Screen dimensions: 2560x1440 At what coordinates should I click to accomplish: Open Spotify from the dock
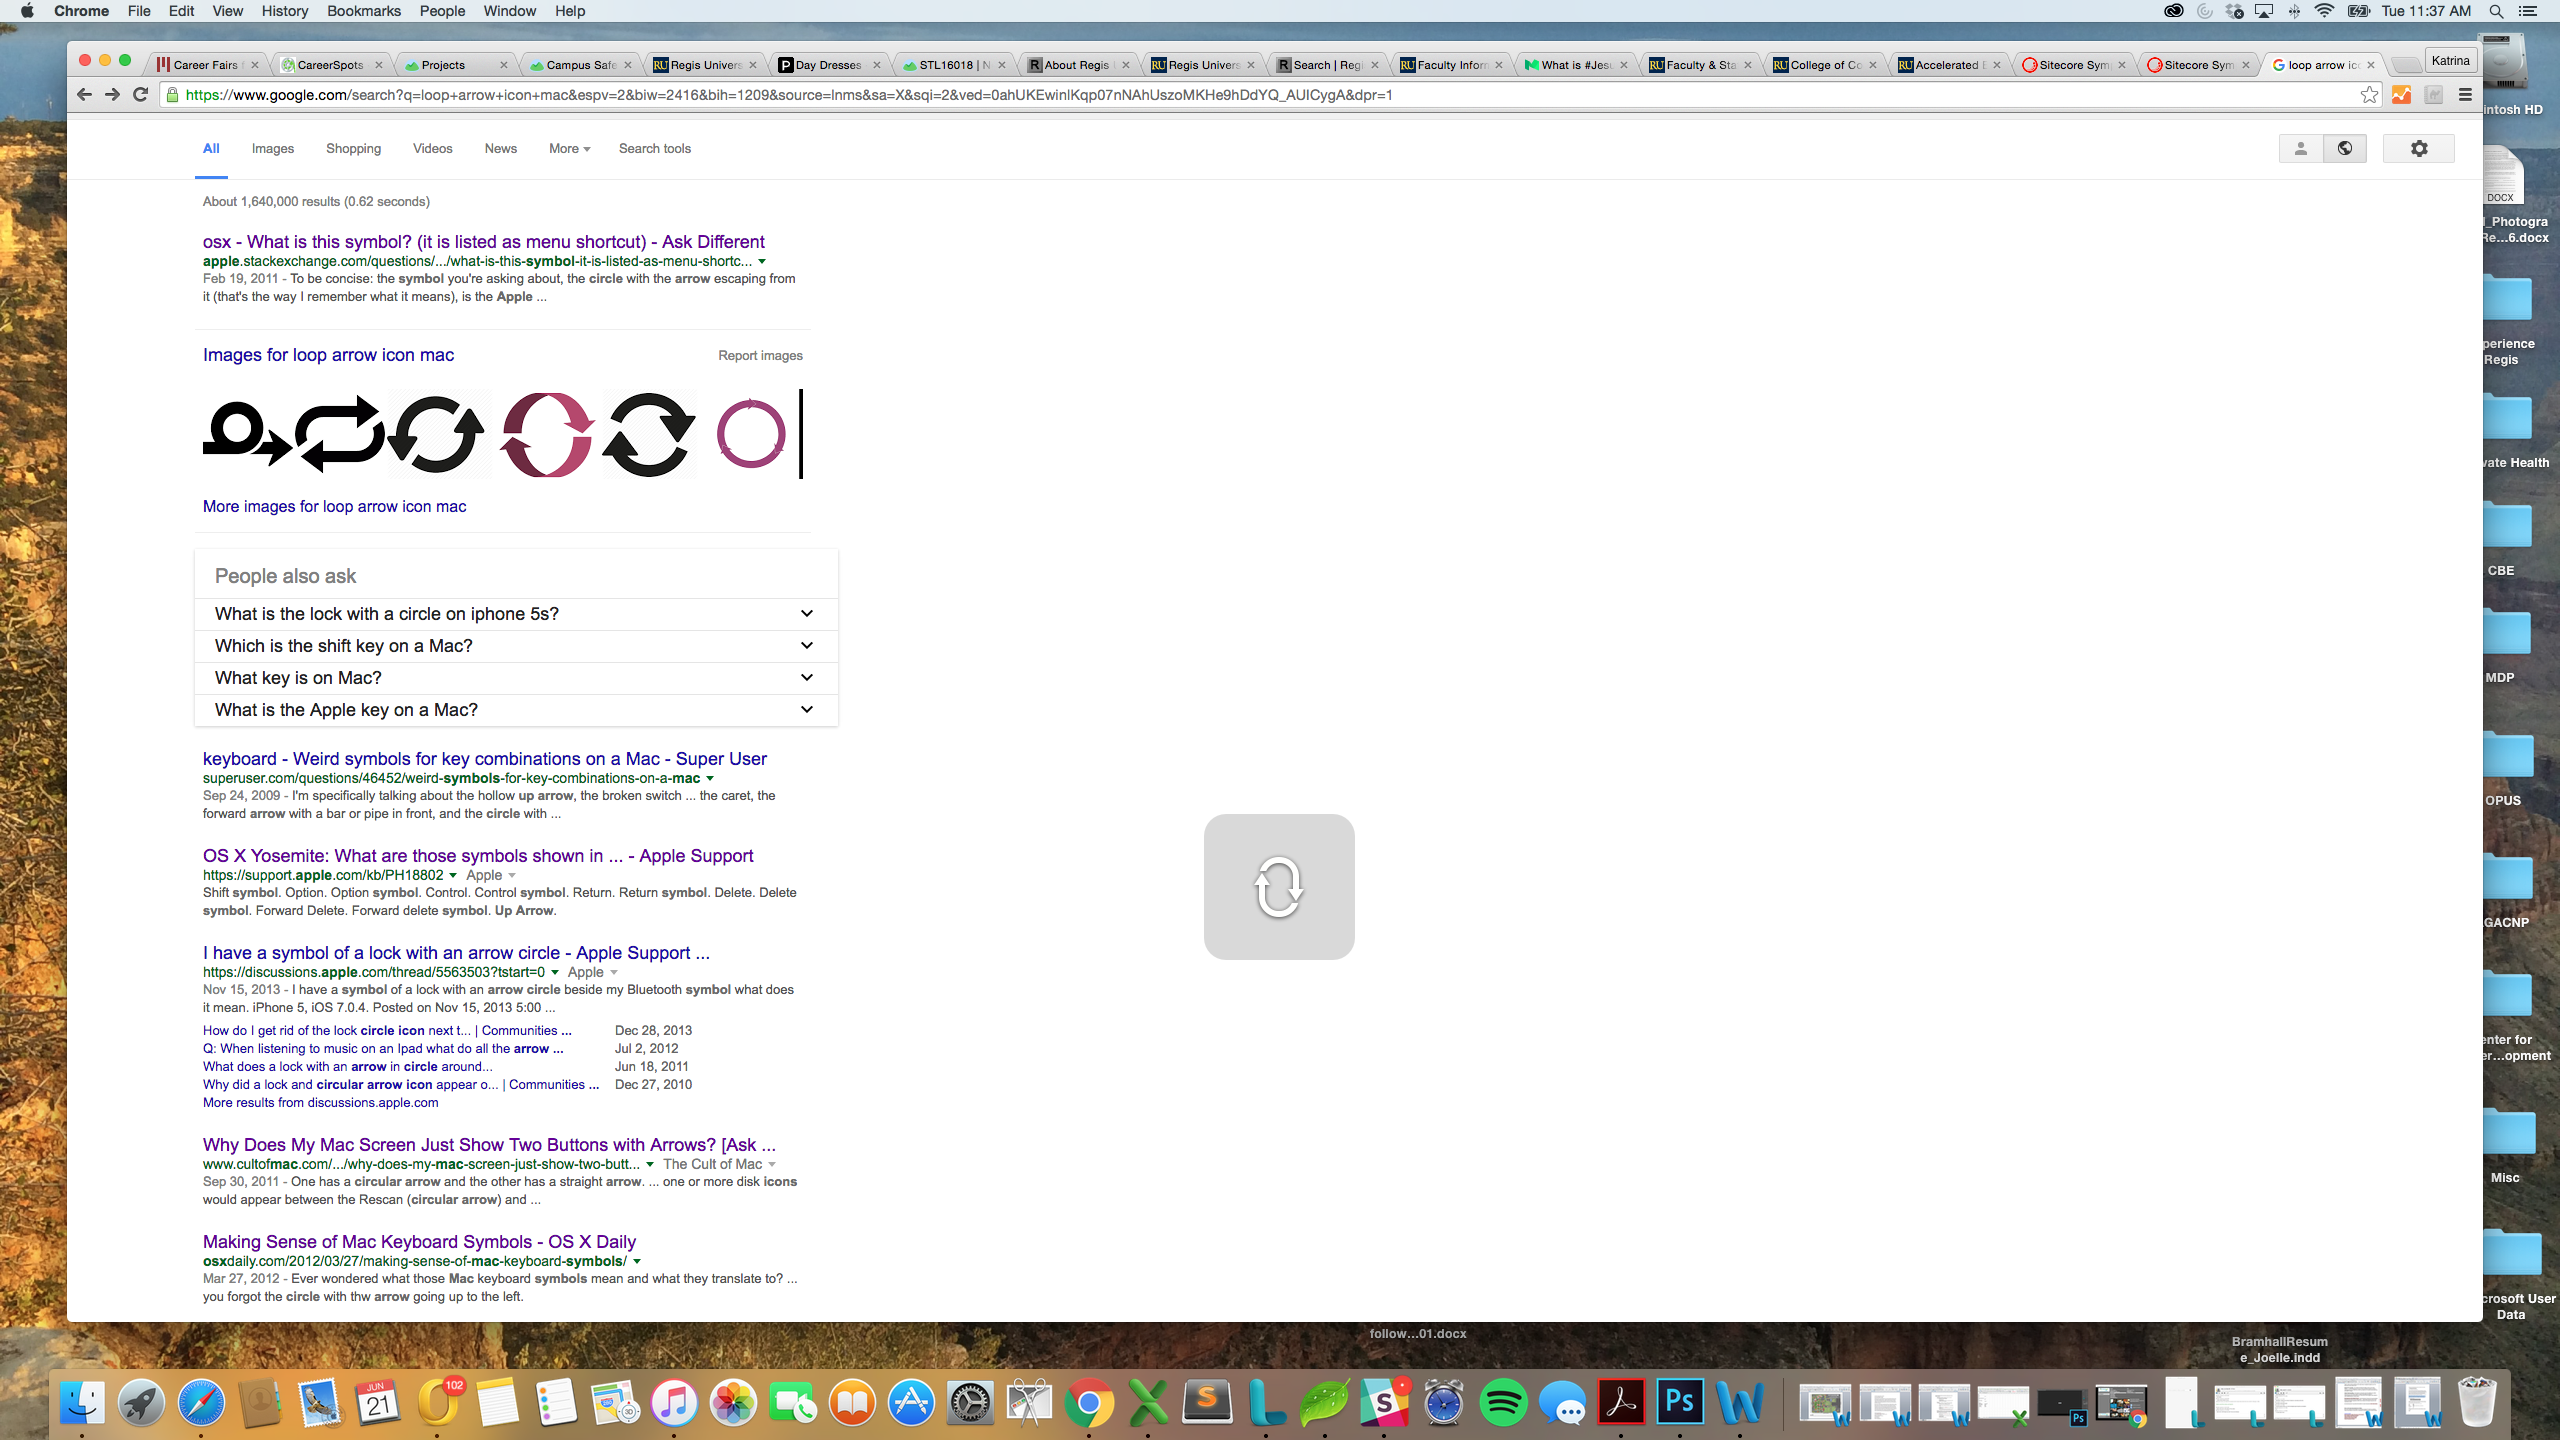tap(1503, 1402)
